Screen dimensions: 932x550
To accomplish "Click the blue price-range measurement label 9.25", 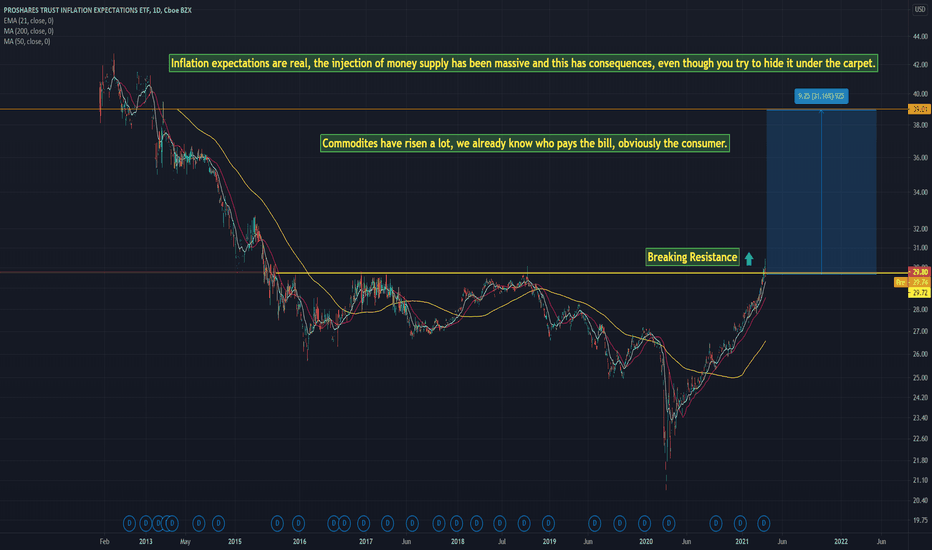I will point(821,96).
